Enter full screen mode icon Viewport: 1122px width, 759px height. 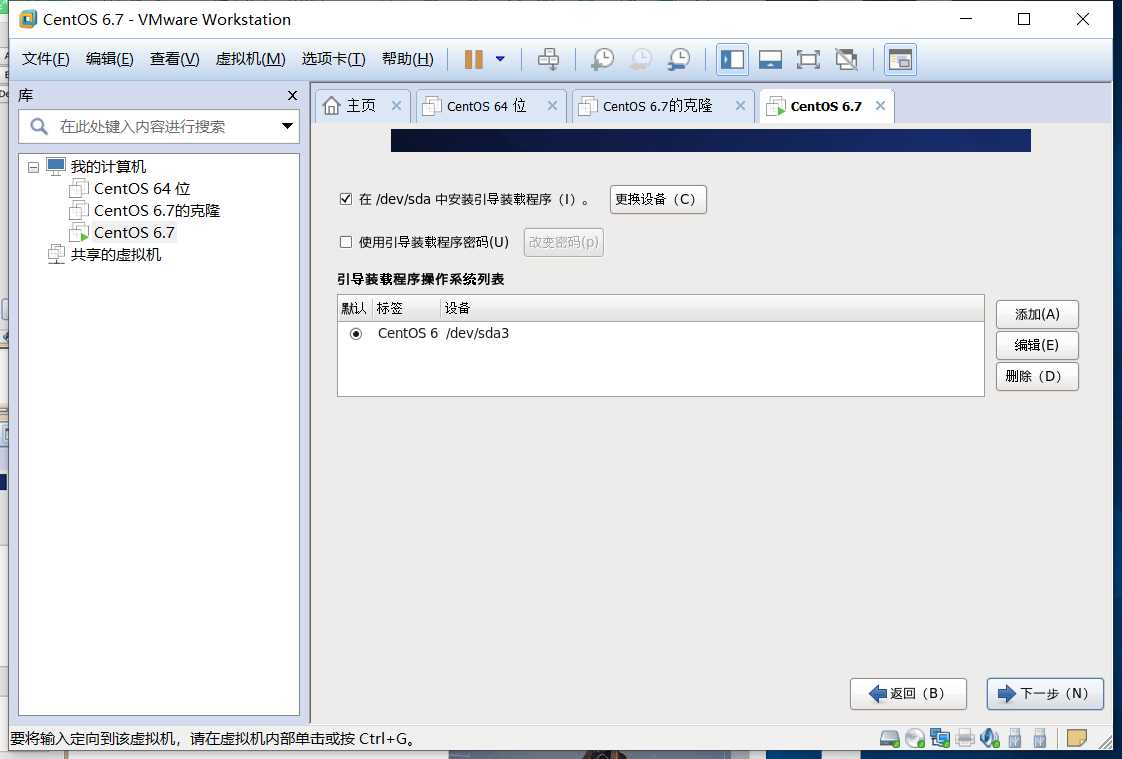(808, 59)
